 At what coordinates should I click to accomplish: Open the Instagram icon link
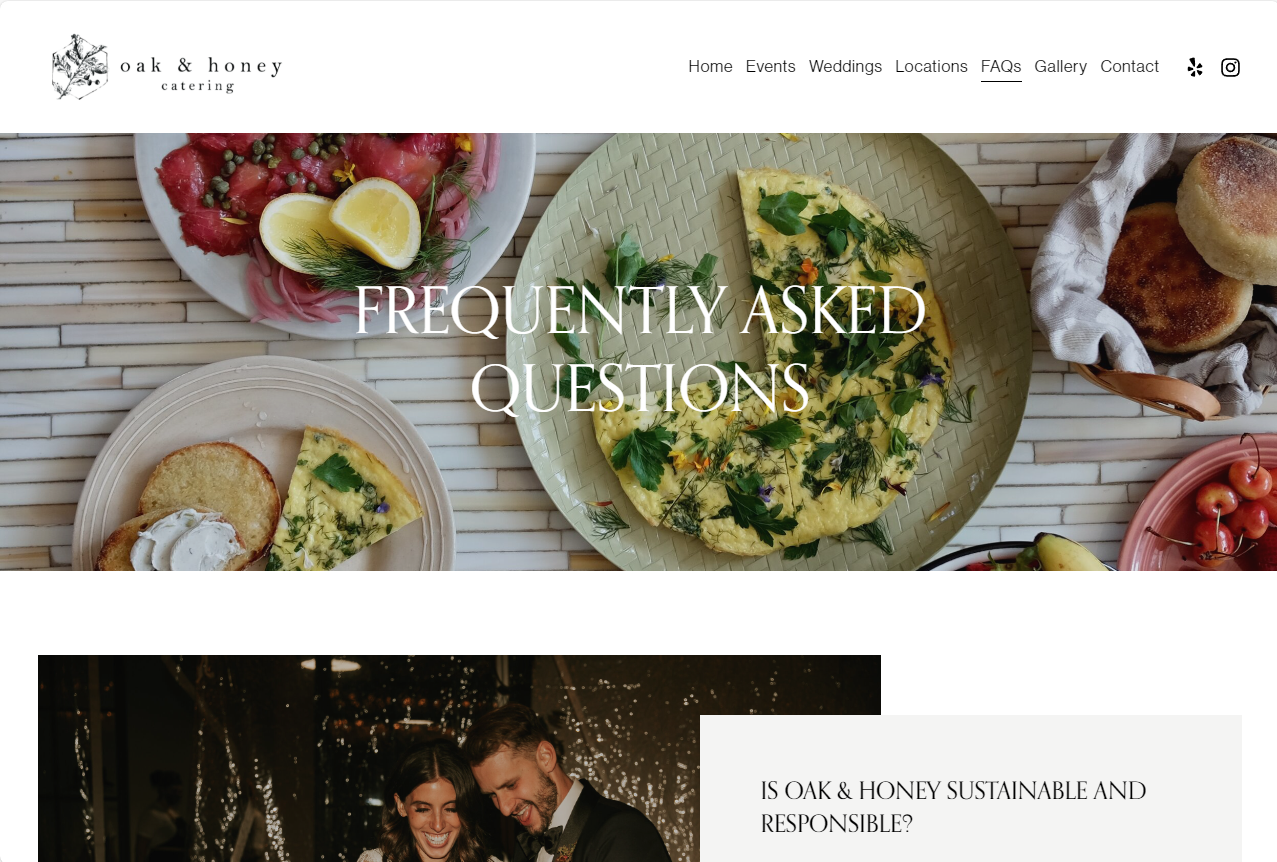tap(1231, 67)
